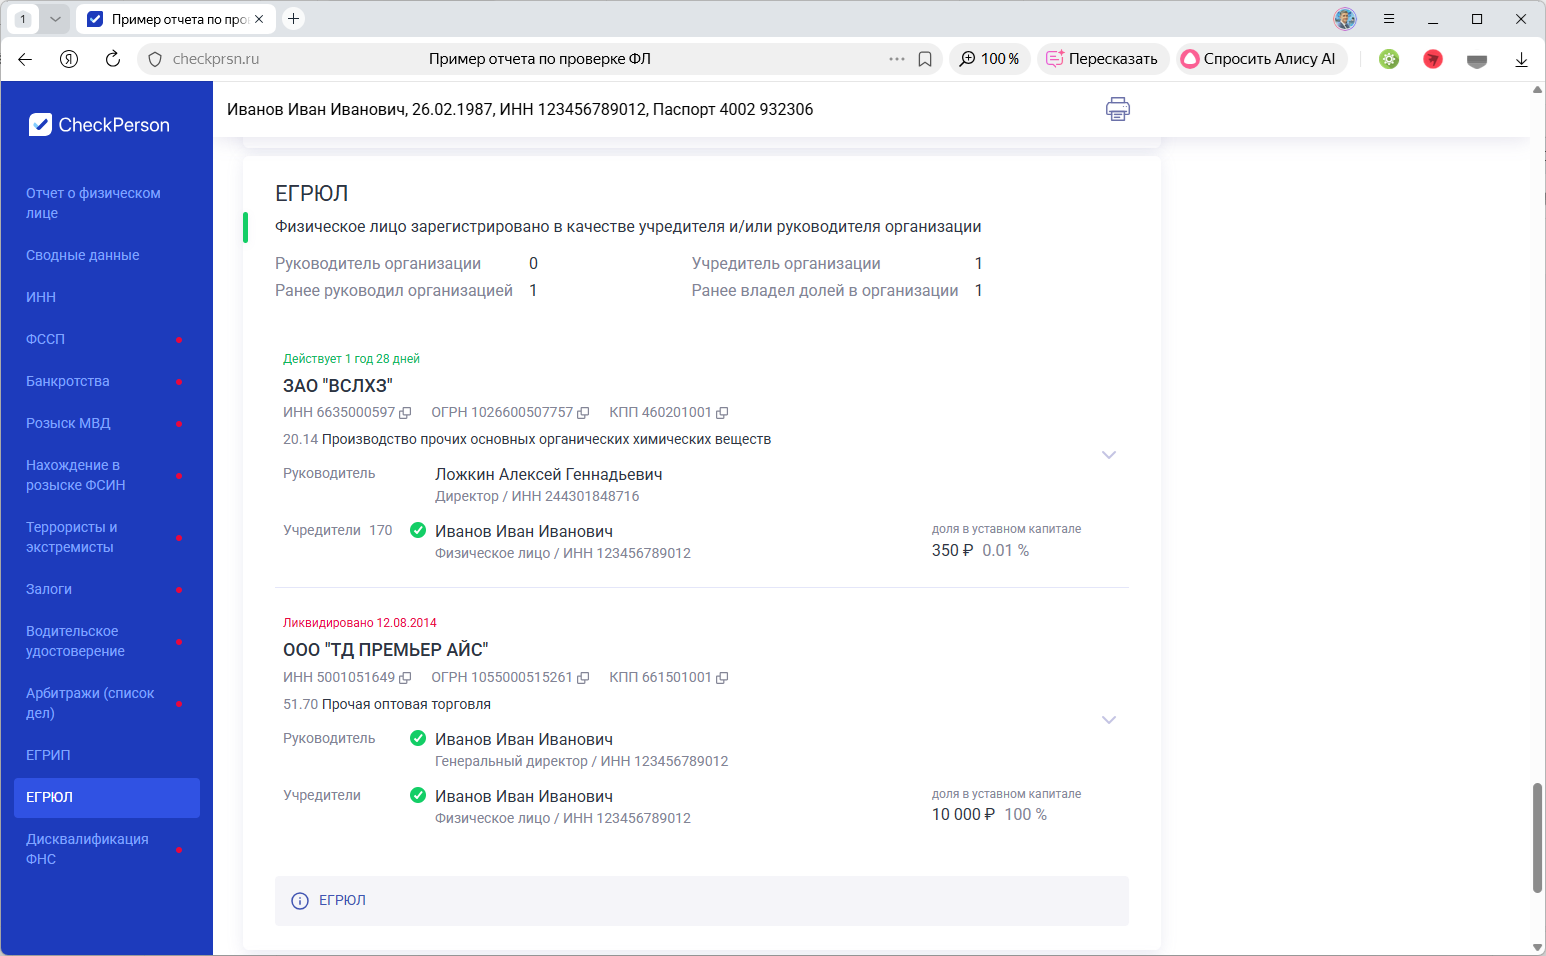The width and height of the screenshot is (1546, 956).
Task: Click copy icon next to KPP 661501001
Action: tap(722, 678)
